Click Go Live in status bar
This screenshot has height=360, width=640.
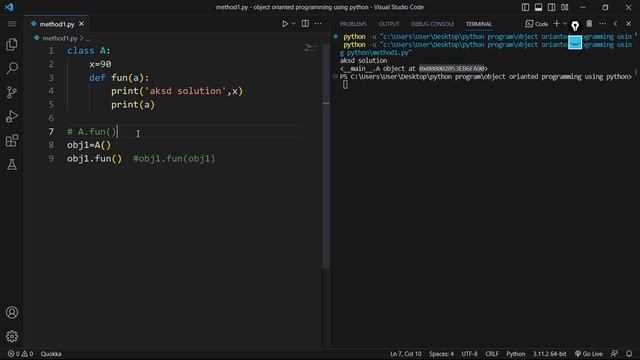coord(589,354)
